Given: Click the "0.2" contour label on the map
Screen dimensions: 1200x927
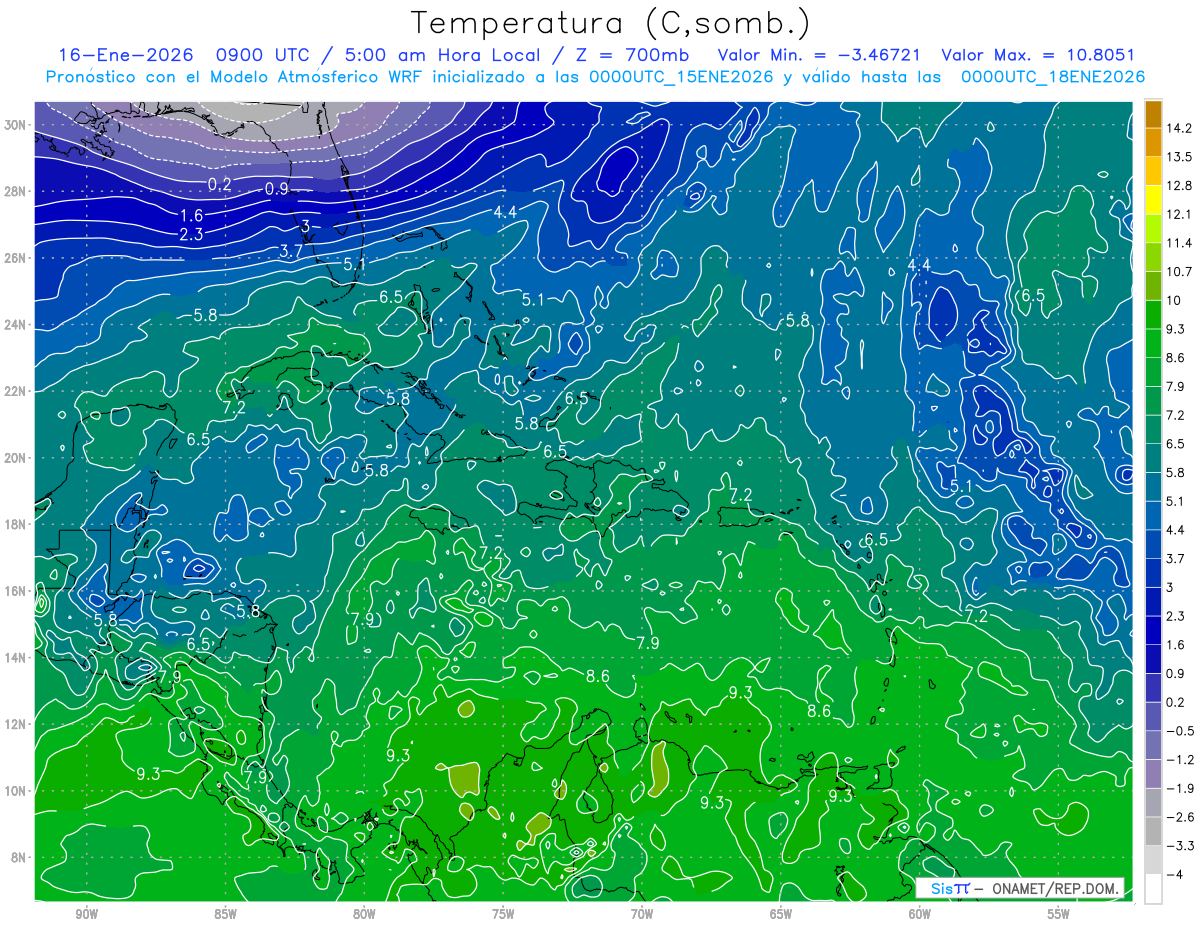Looking at the screenshot, I should (219, 184).
